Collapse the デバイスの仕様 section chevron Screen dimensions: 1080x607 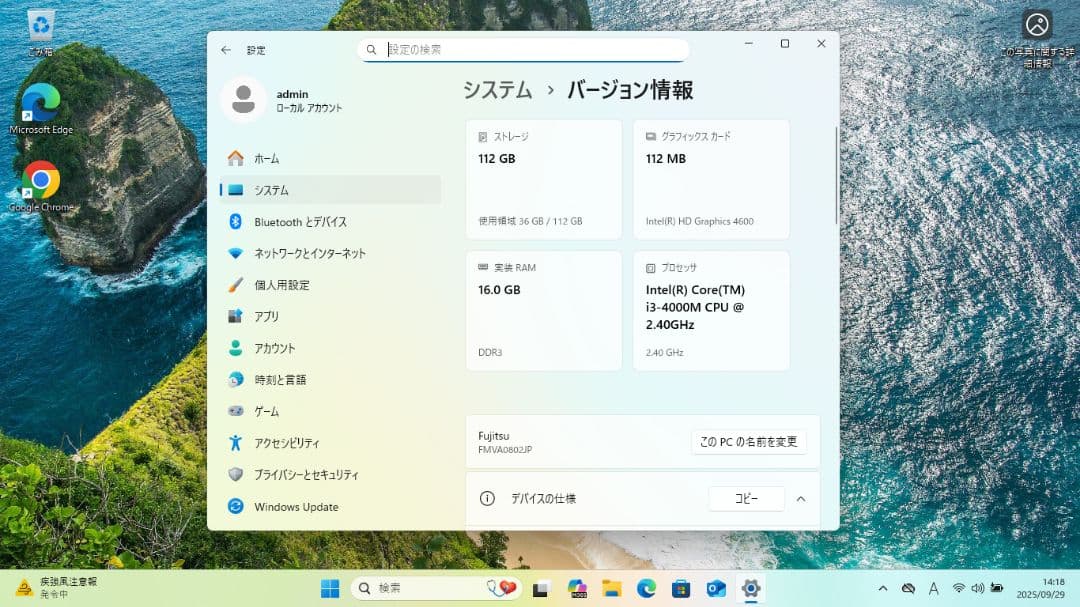pyautogui.click(x=801, y=499)
